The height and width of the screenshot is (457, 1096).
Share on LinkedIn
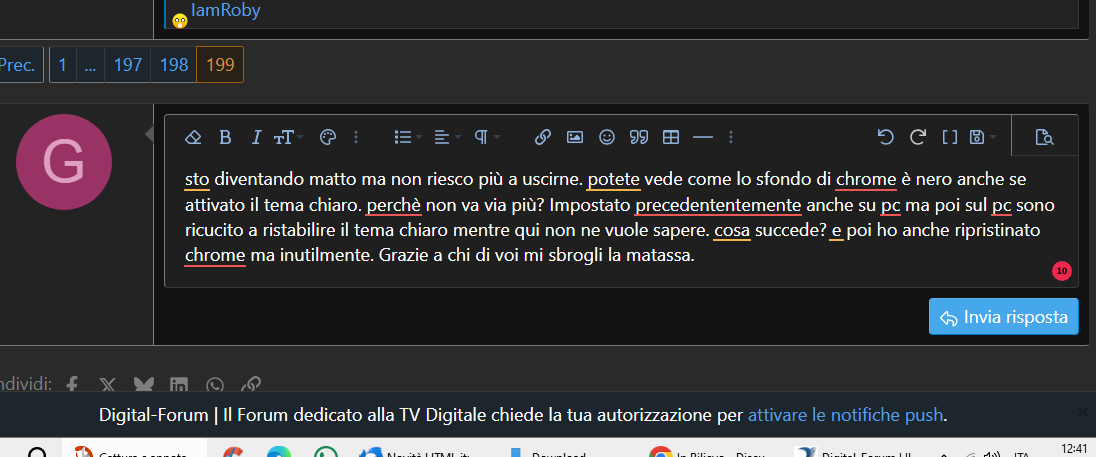(x=179, y=384)
